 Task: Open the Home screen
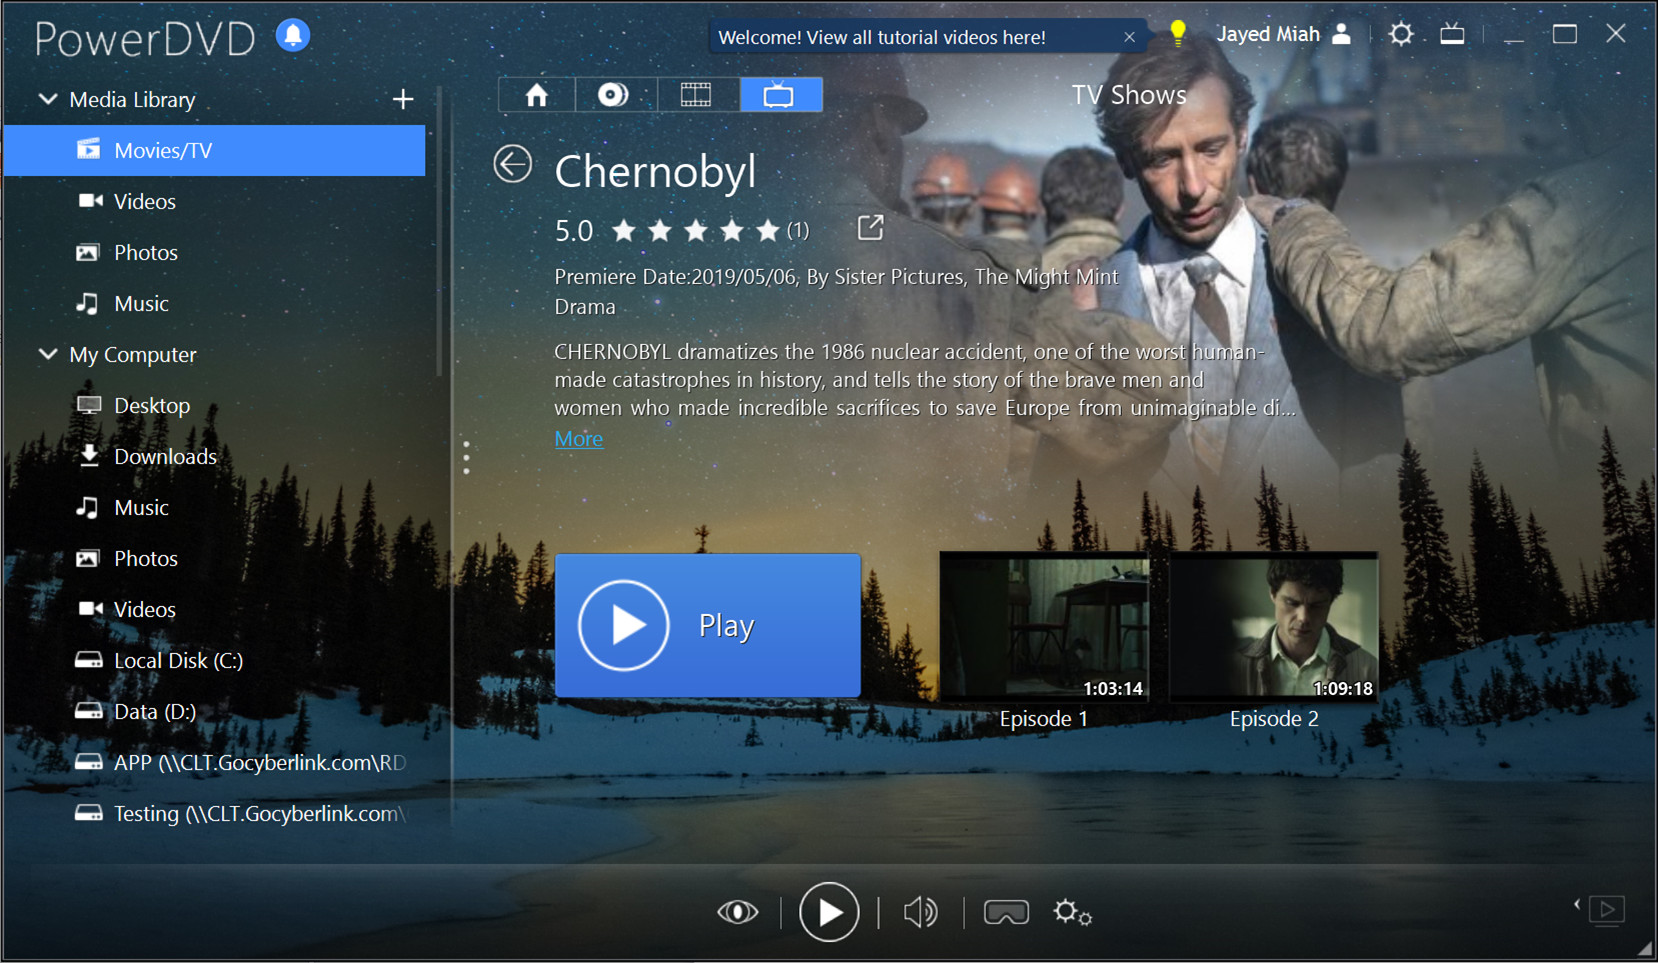pyautogui.click(x=536, y=94)
